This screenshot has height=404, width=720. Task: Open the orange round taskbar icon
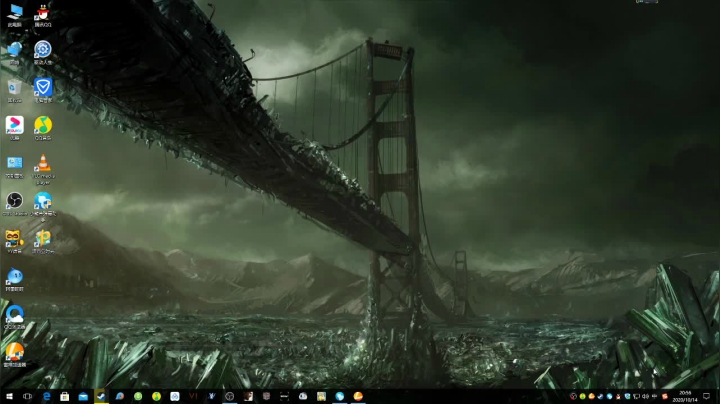358,396
